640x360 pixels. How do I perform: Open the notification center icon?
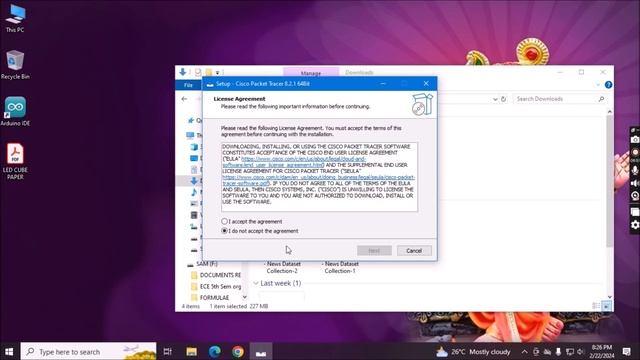[x=627, y=351]
